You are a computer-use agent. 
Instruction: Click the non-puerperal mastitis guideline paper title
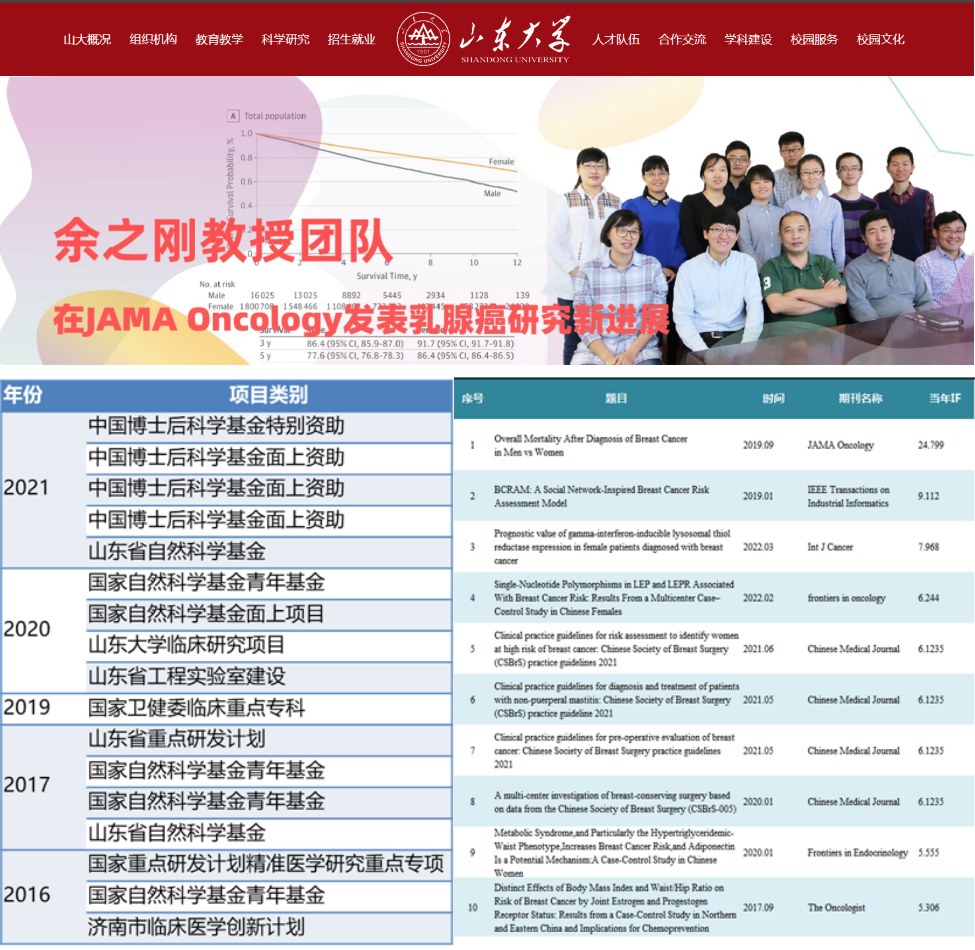click(616, 700)
